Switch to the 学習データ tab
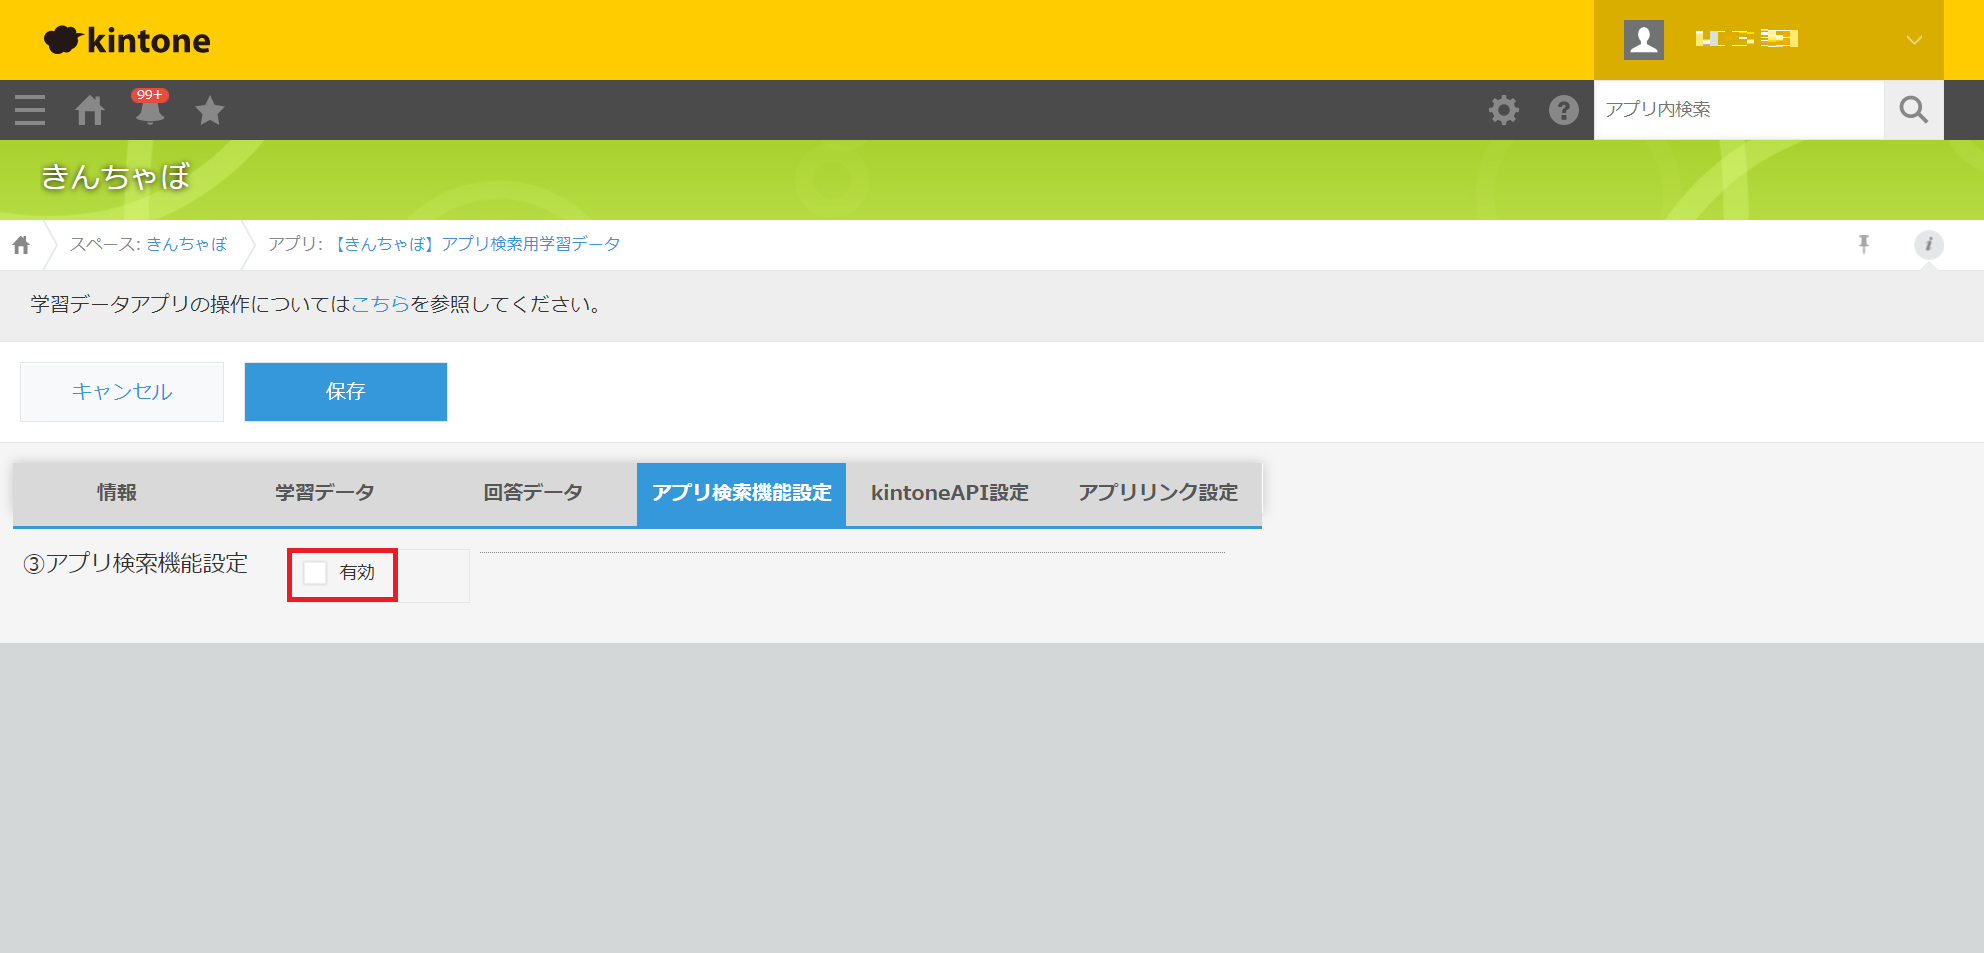 (x=325, y=493)
